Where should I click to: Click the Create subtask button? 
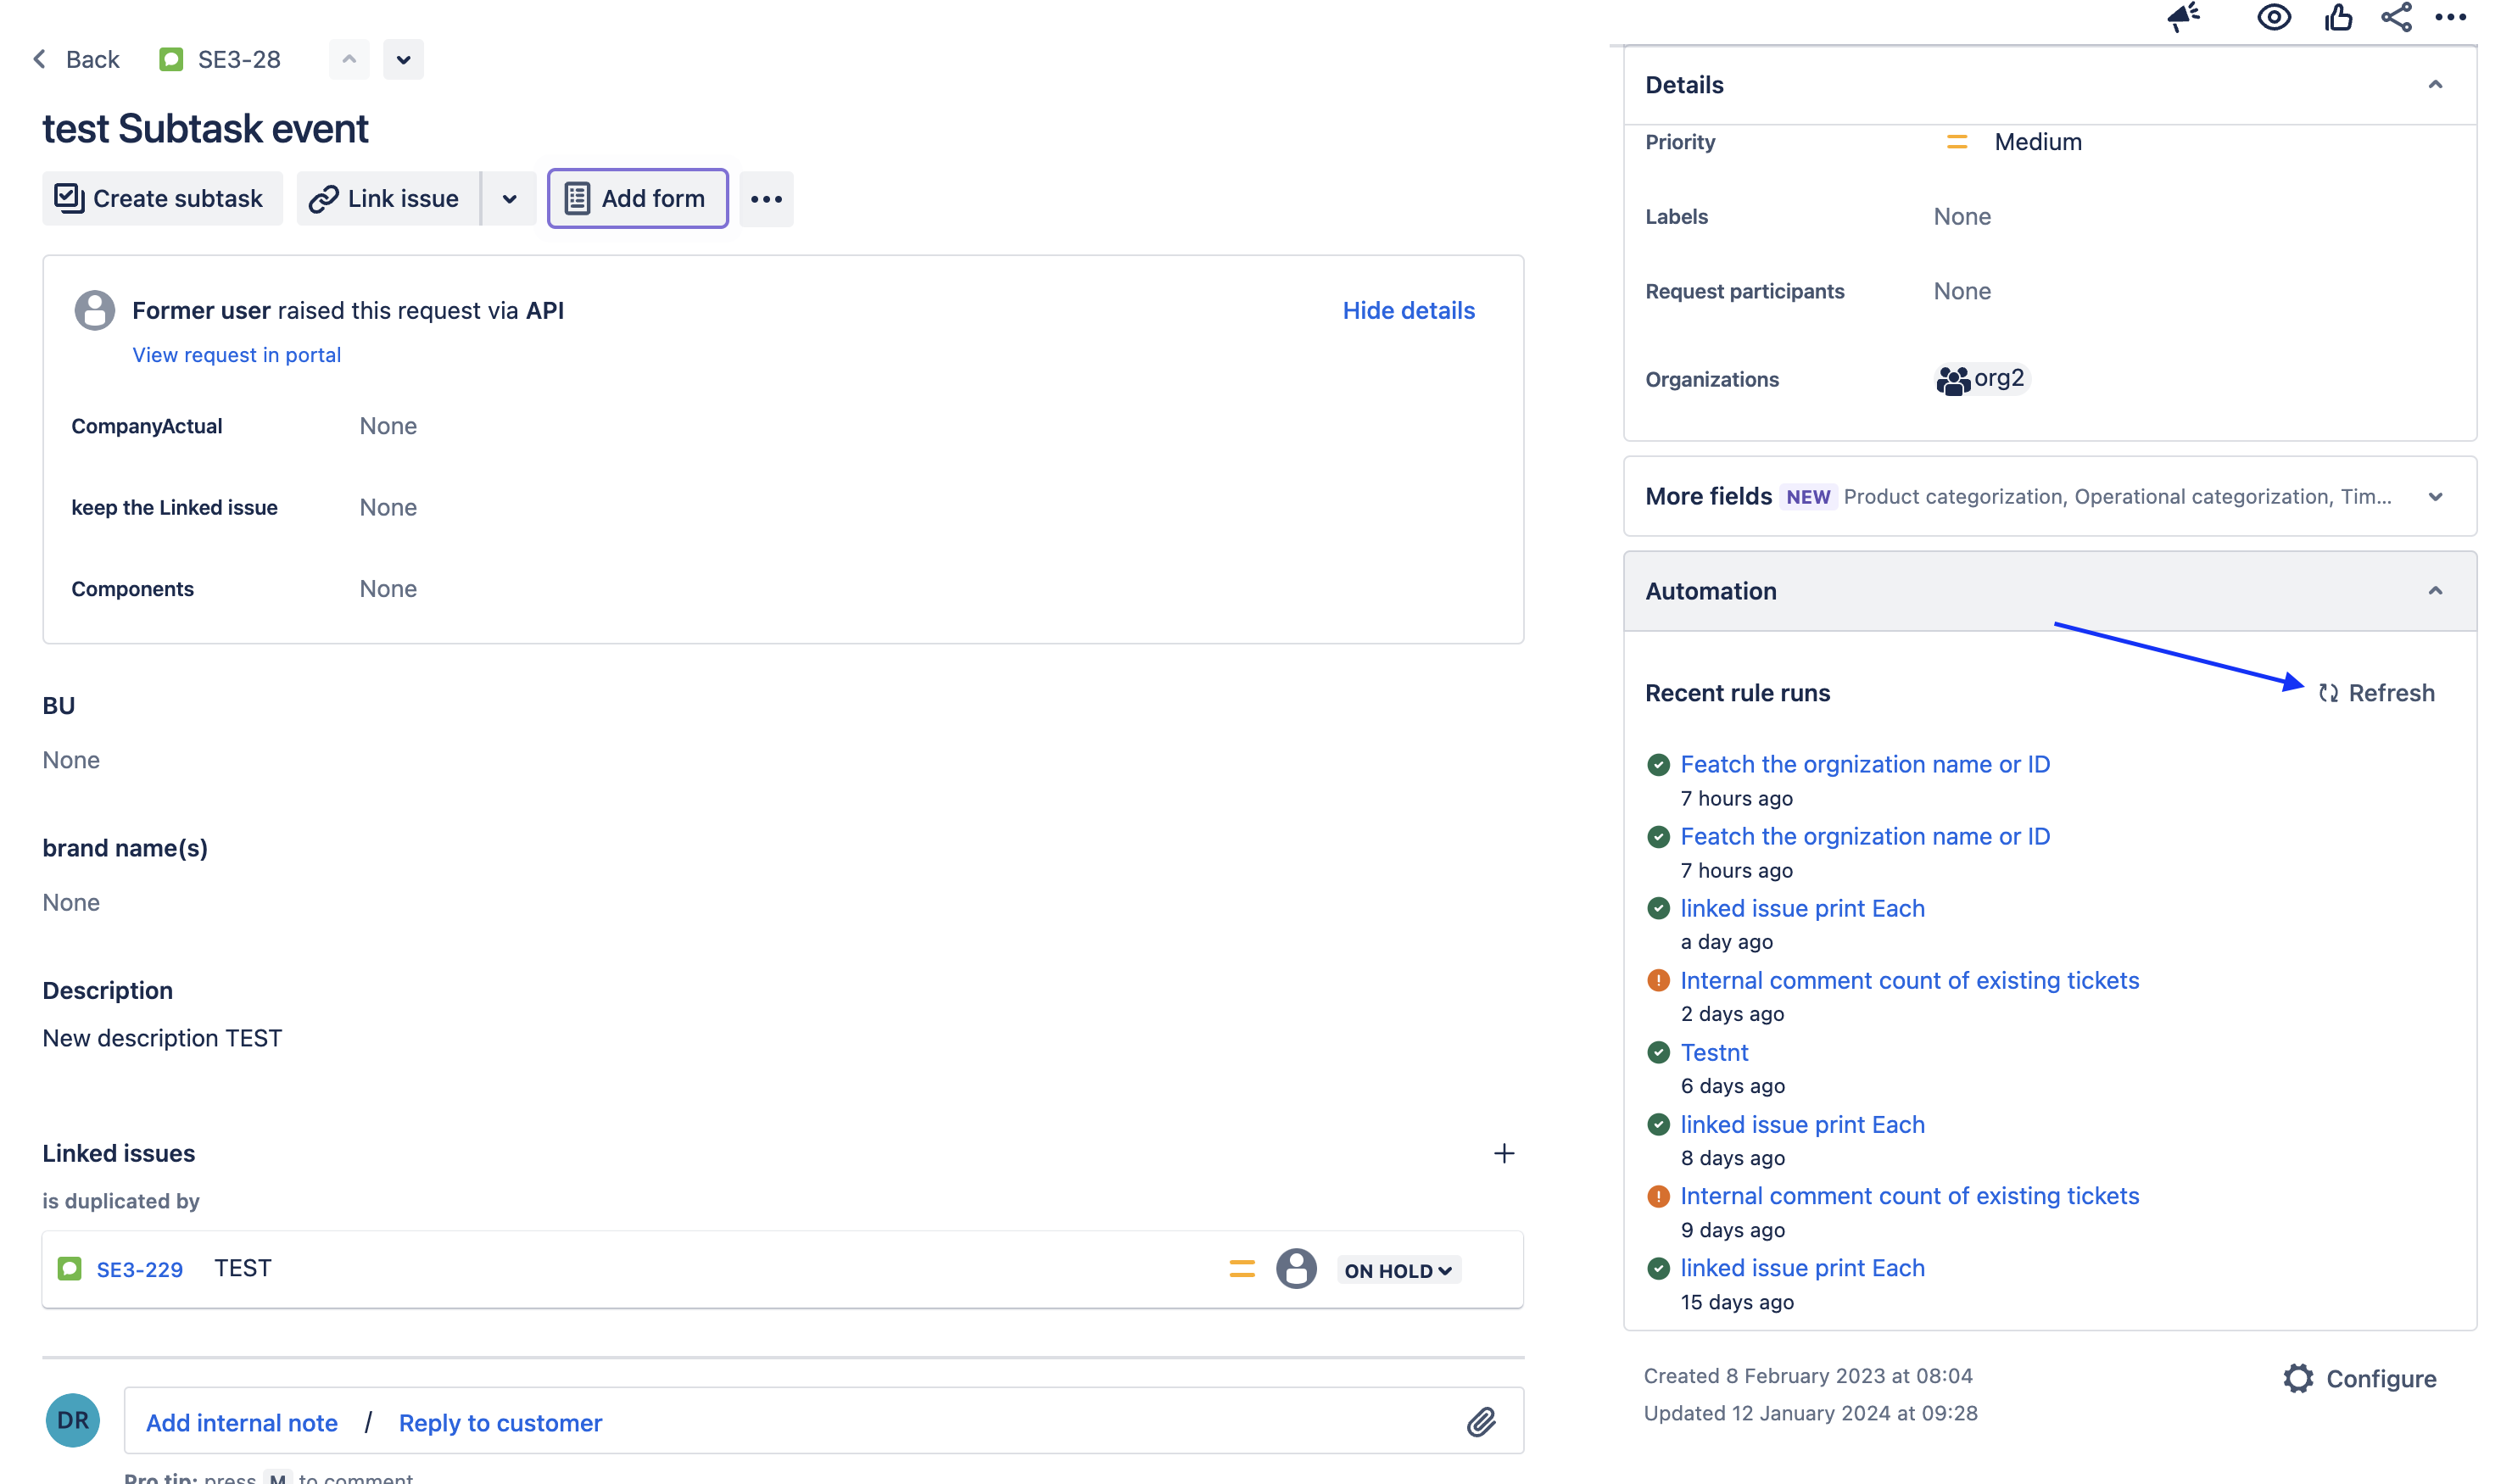pyautogui.click(x=161, y=199)
